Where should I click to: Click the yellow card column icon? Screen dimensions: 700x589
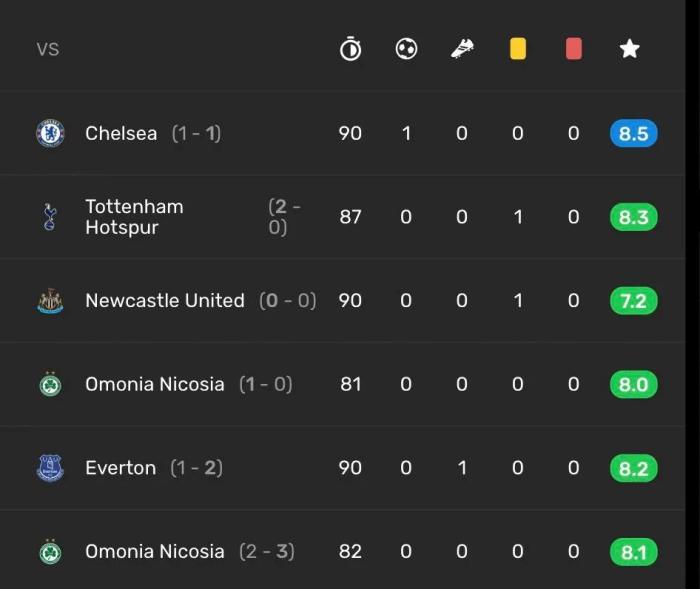[518, 48]
